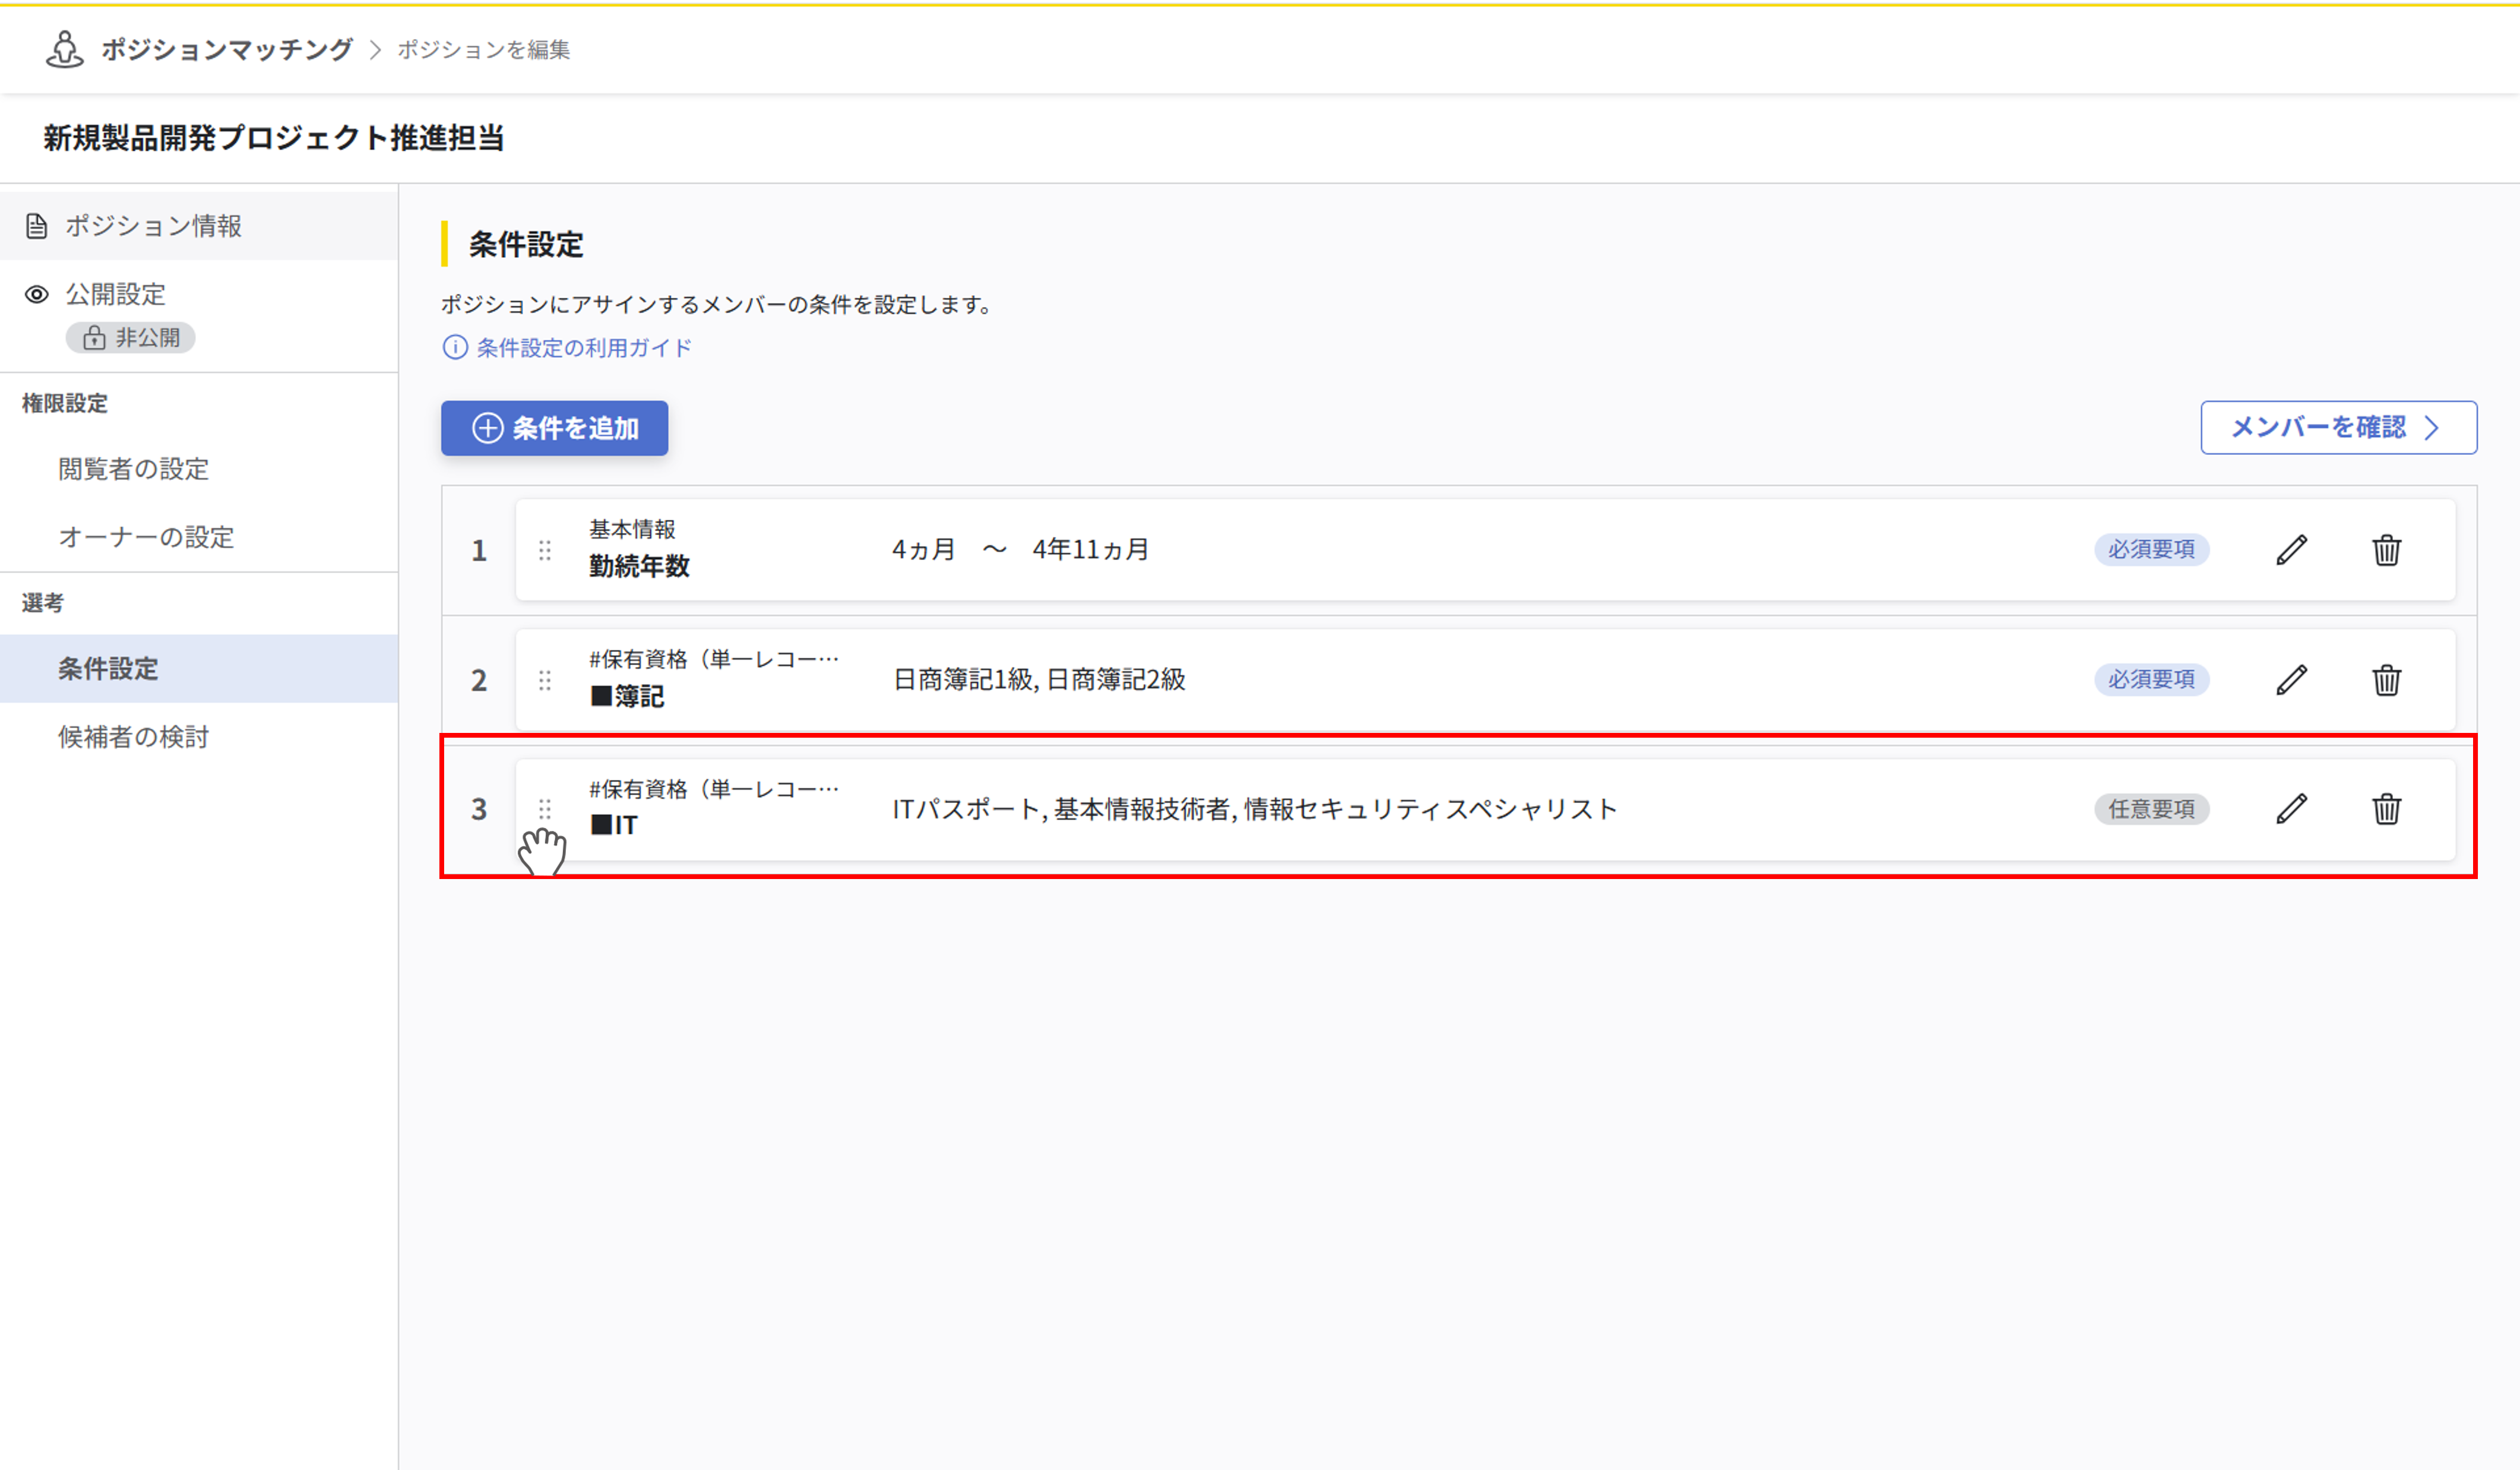Delete the IT condition with trash icon

coord(2387,808)
